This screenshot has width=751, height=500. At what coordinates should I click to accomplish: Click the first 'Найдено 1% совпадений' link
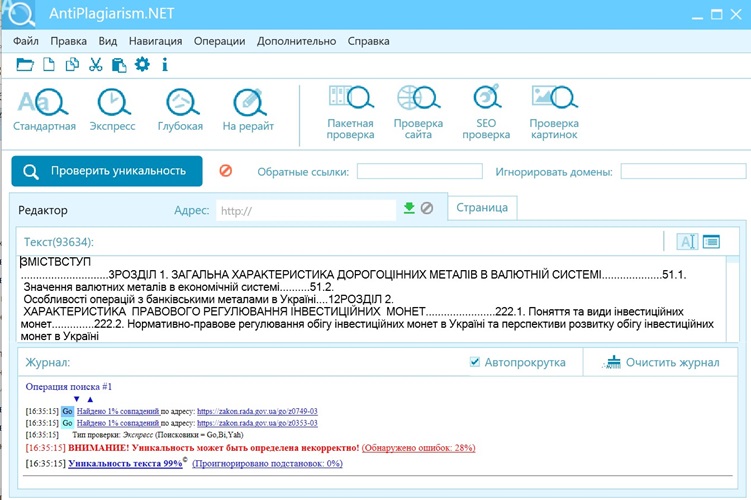[x=118, y=411]
